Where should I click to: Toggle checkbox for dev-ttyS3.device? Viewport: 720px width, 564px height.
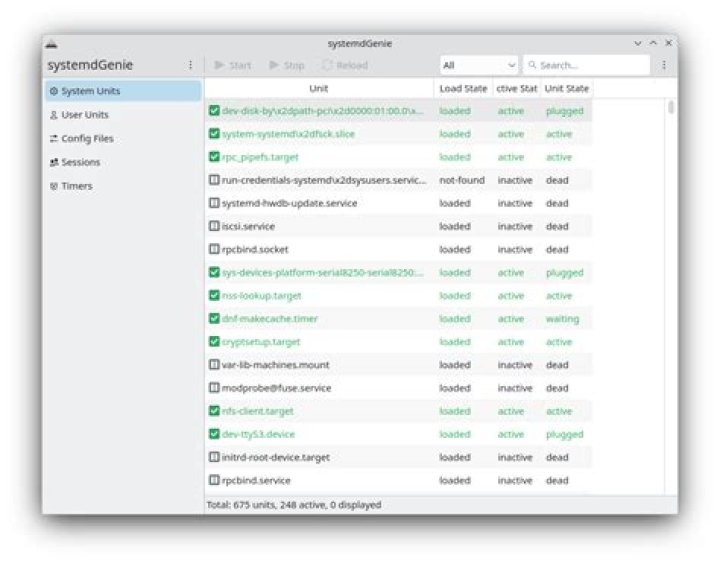[214, 434]
